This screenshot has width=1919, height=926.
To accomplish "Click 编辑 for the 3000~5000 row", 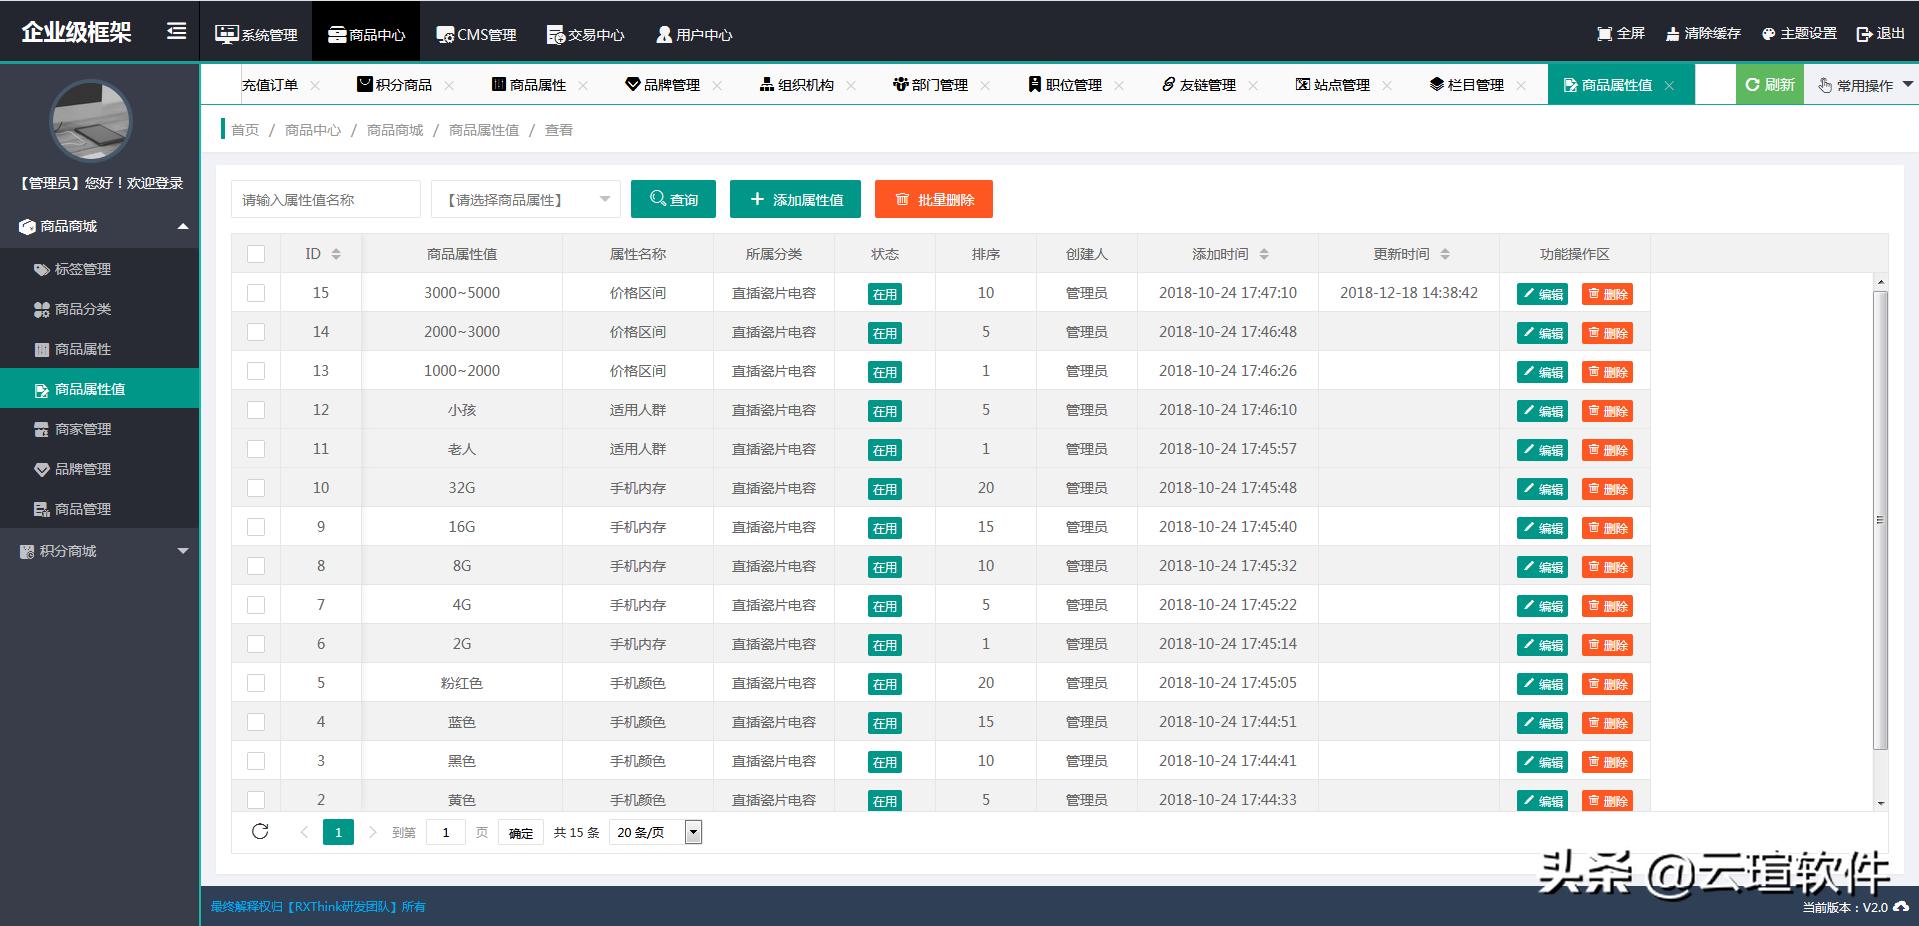I will tap(1542, 294).
